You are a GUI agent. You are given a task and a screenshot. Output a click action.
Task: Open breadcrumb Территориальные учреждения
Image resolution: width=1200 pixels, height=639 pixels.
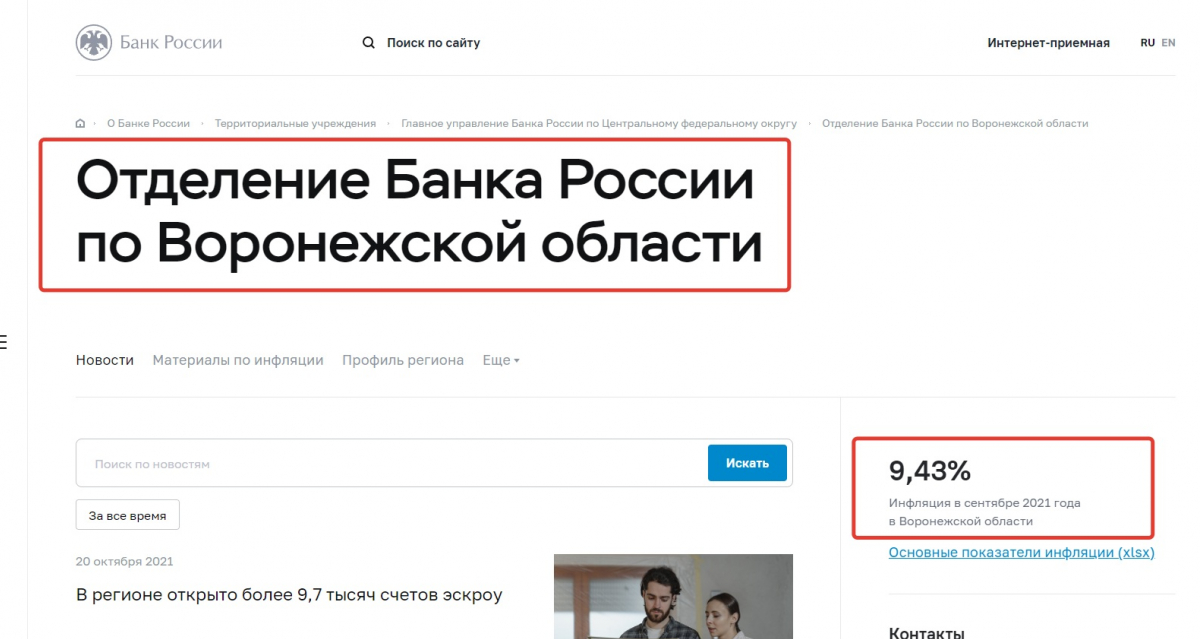295,123
